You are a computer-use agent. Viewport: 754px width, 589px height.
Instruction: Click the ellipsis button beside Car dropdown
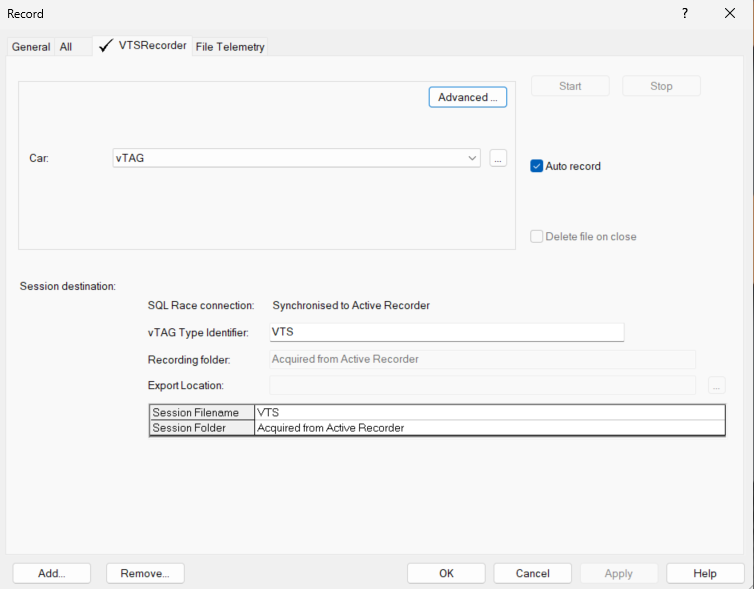[x=498, y=158]
